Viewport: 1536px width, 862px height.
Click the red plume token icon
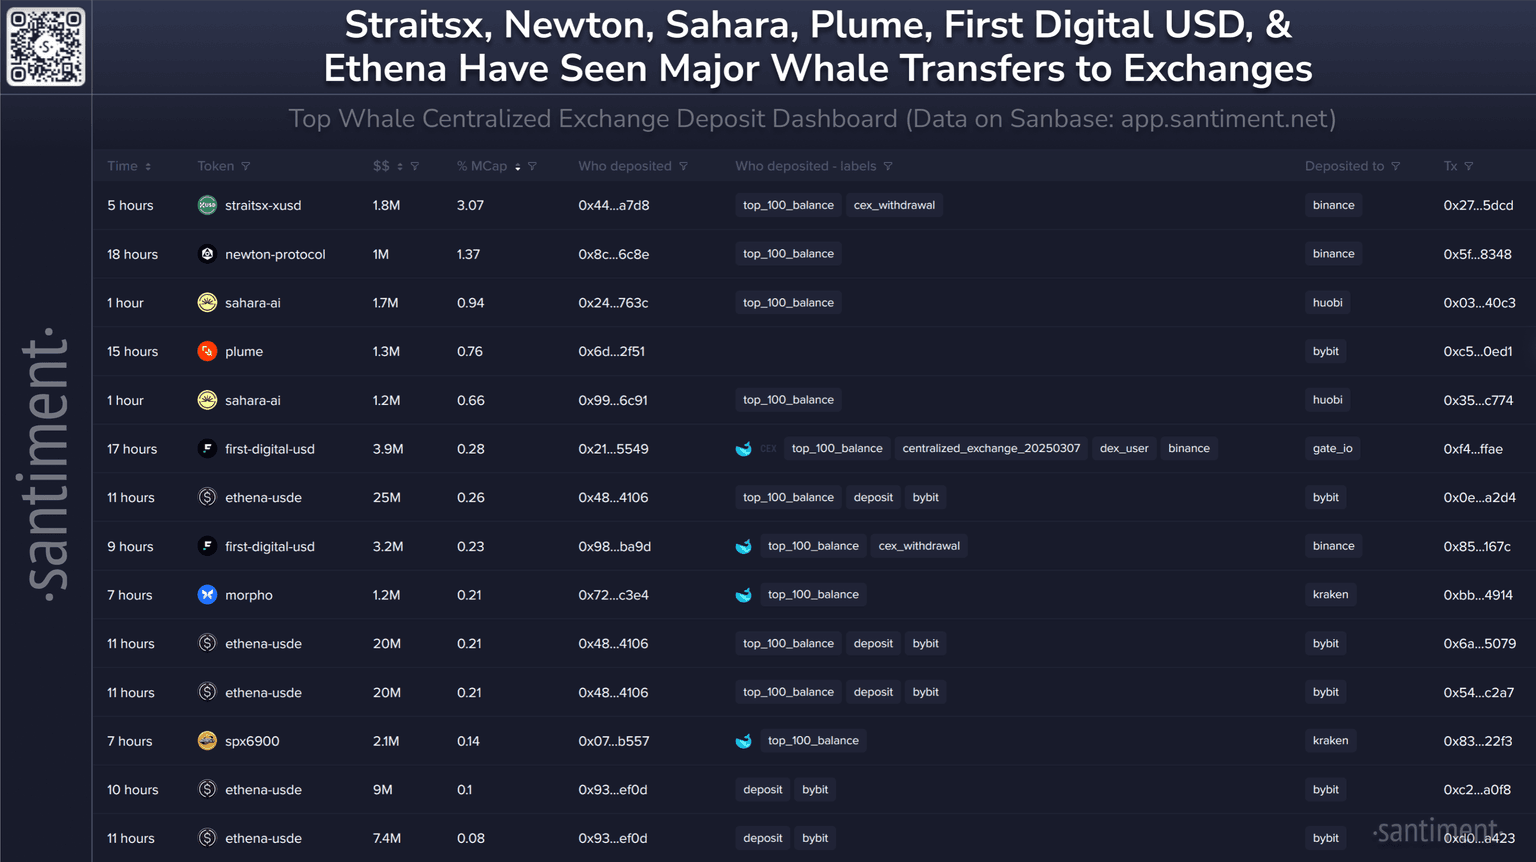tap(207, 351)
